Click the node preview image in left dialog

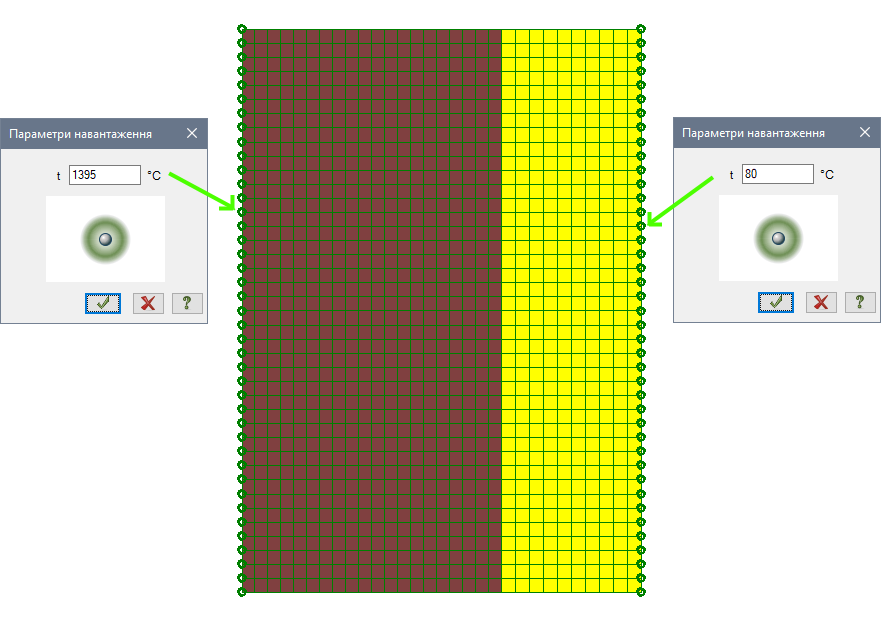tap(105, 238)
